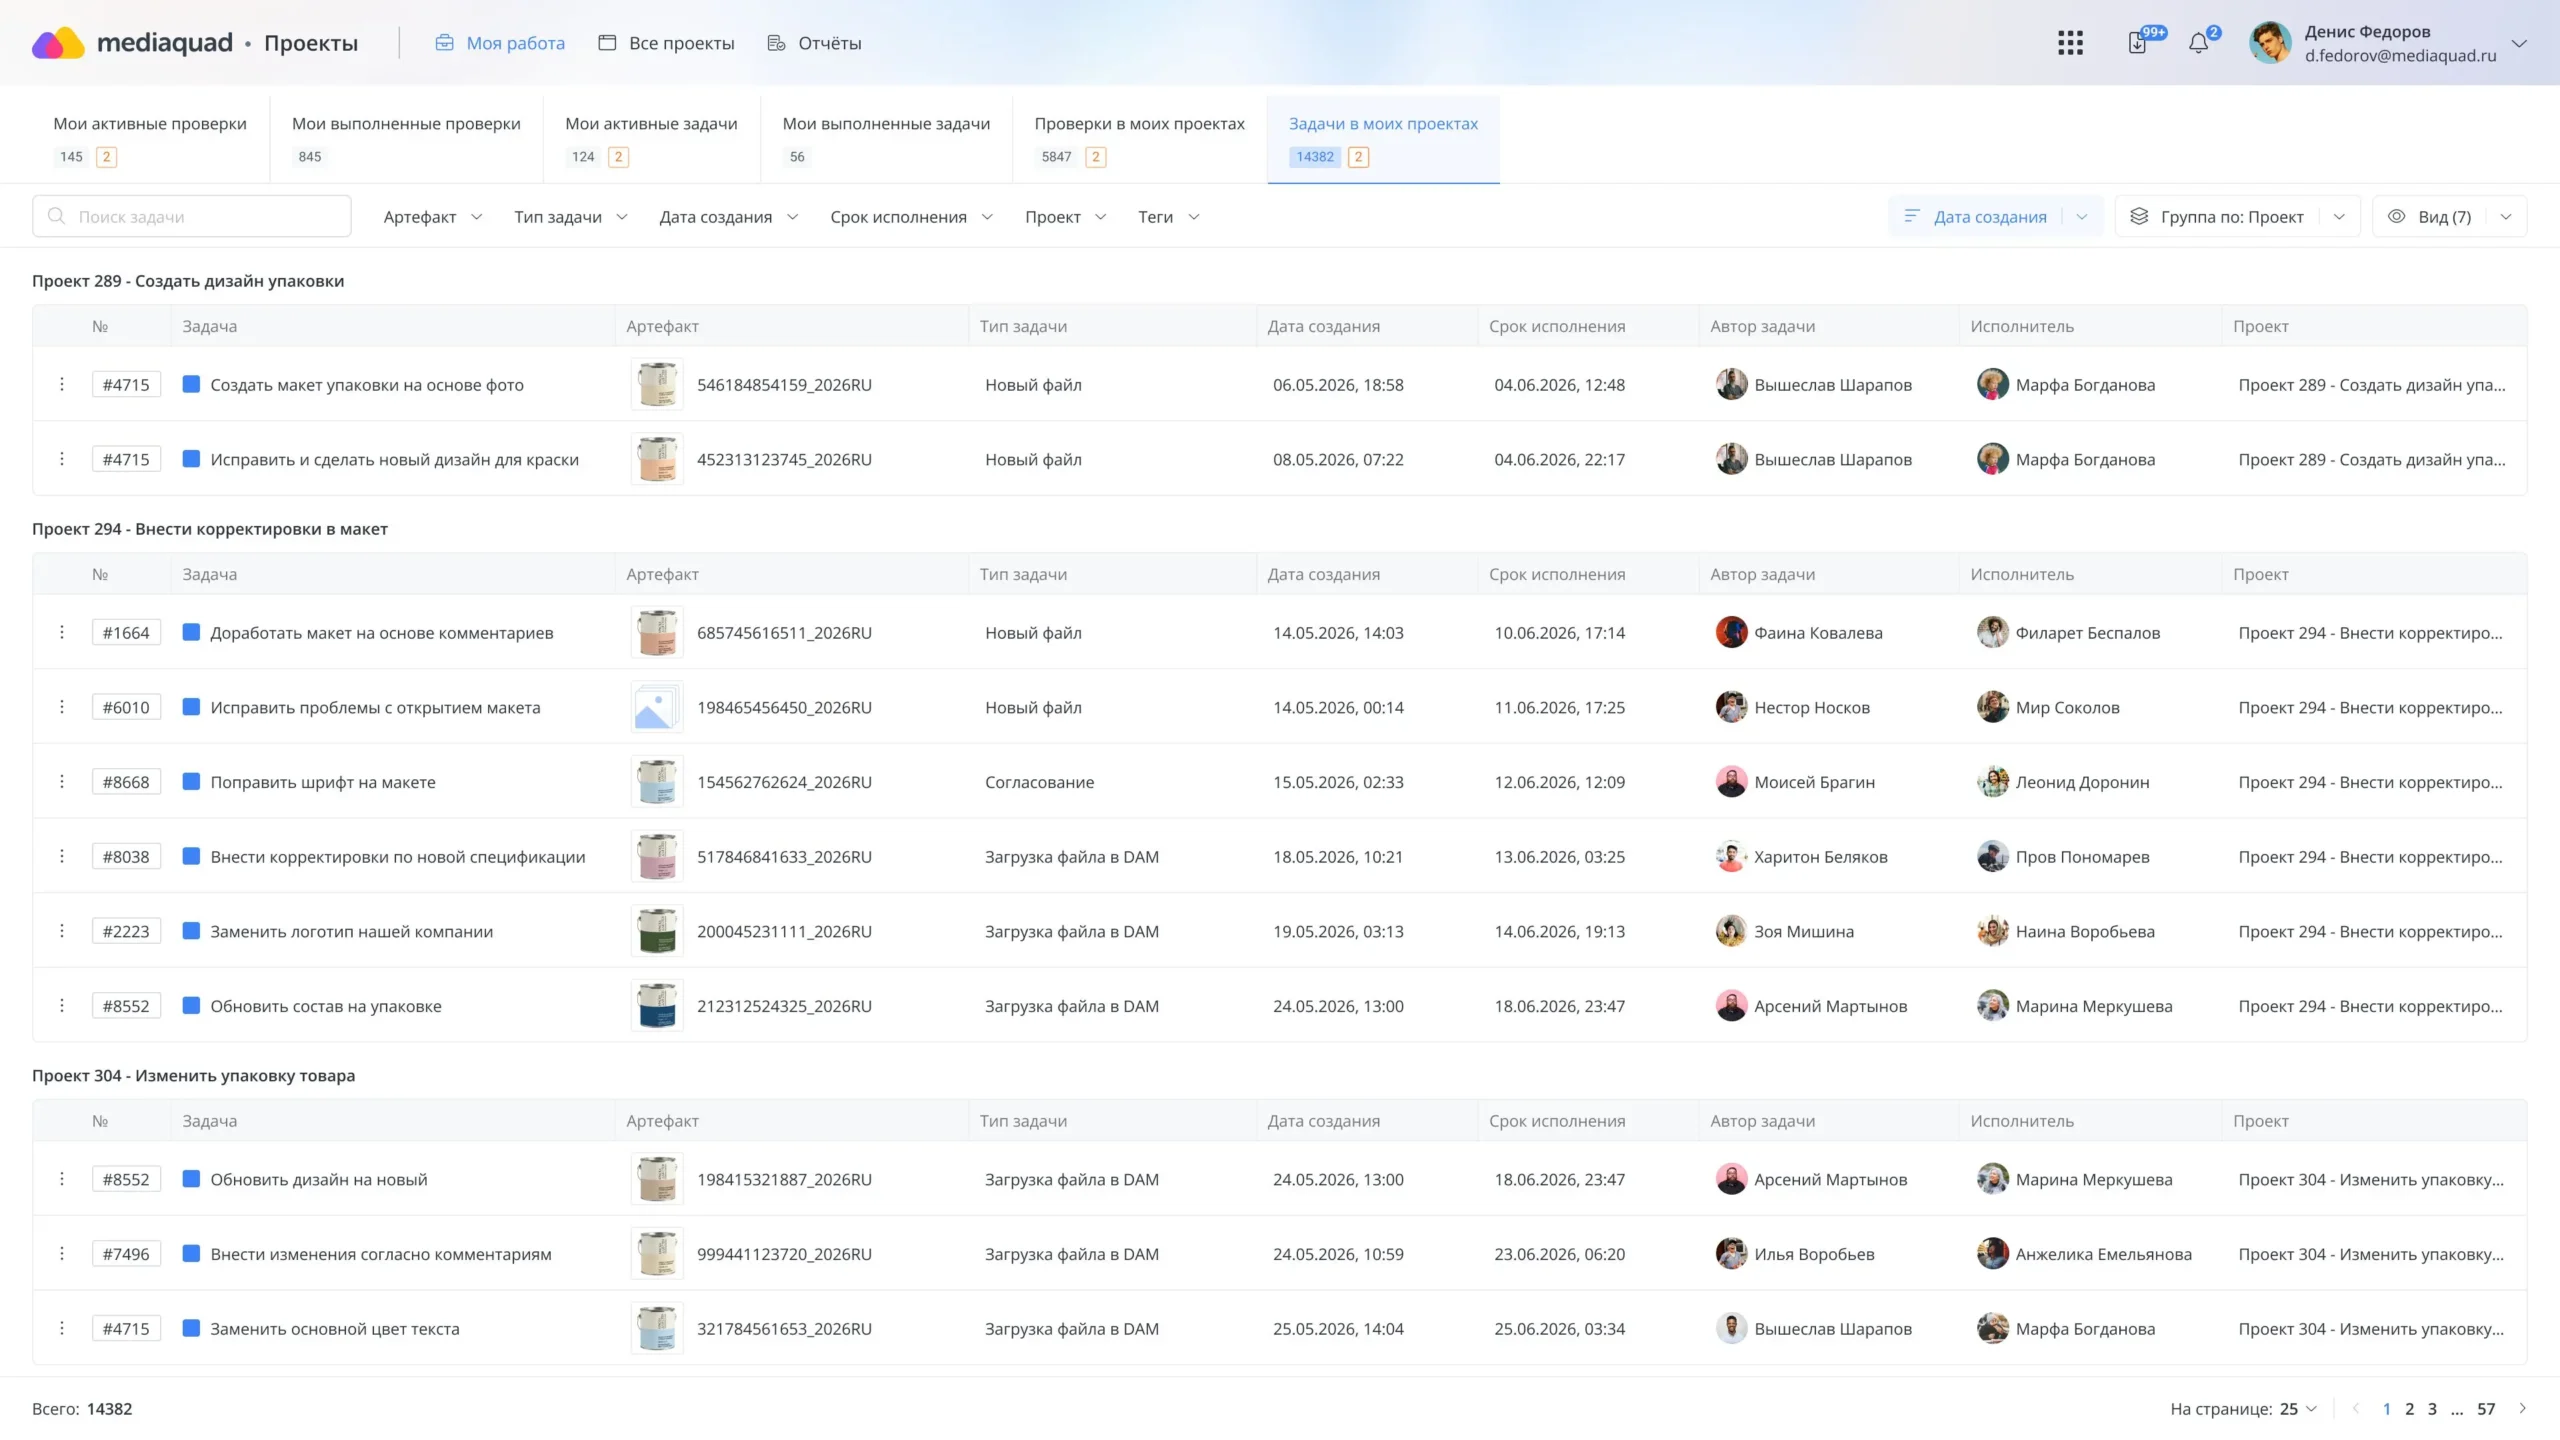Click Фаина Ковалева author avatar
Image resolution: width=2560 pixels, height=1440 pixels.
[x=1731, y=632]
